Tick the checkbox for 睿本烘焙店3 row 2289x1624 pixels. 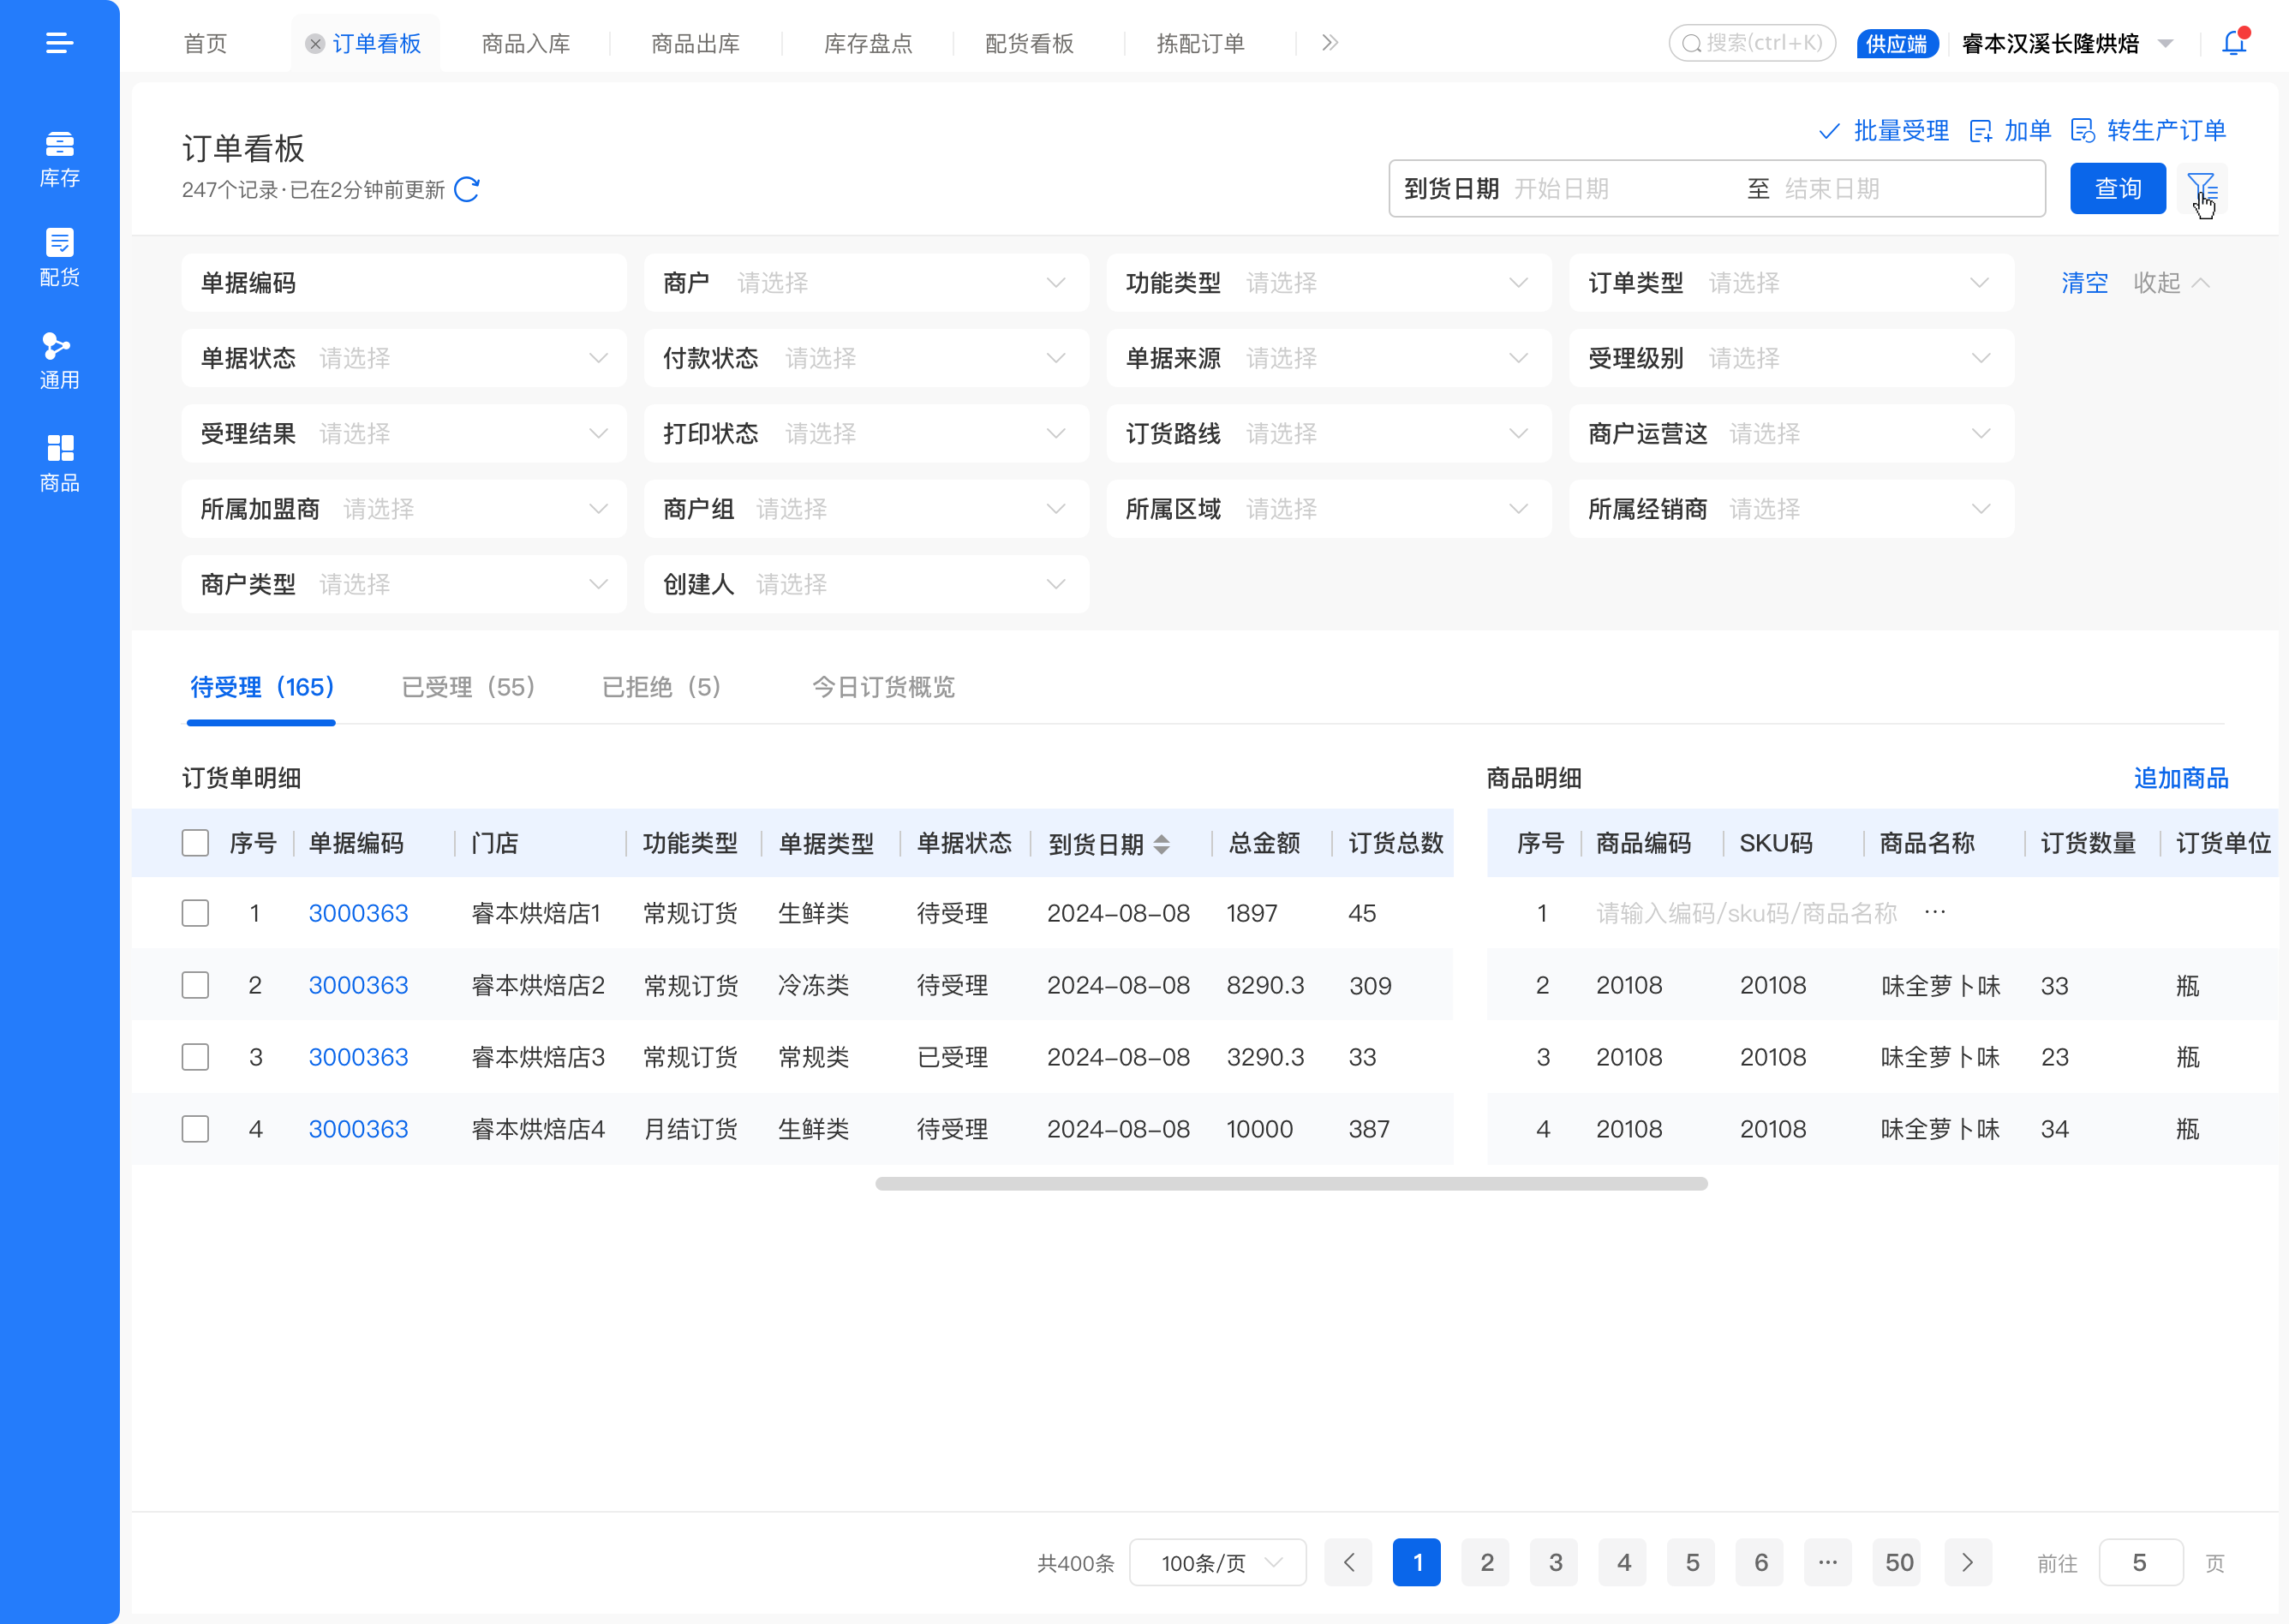coord(195,1057)
